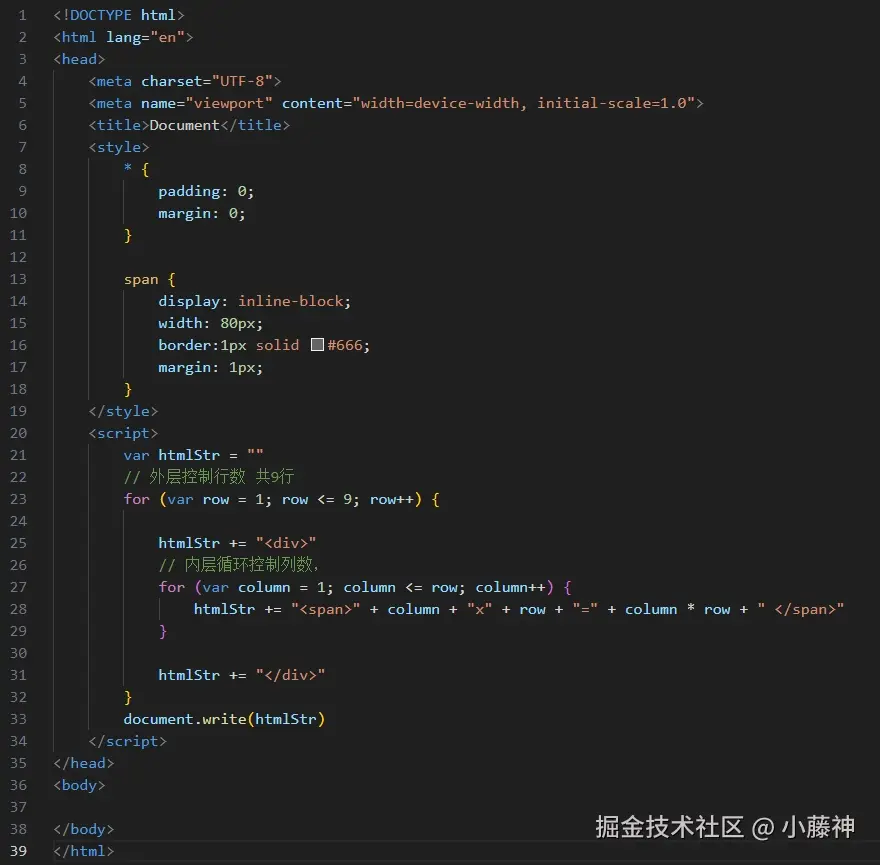Click line number 39 in the gutter
The height and width of the screenshot is (865, 880).
pyautogui.click(x=19, y=851)
